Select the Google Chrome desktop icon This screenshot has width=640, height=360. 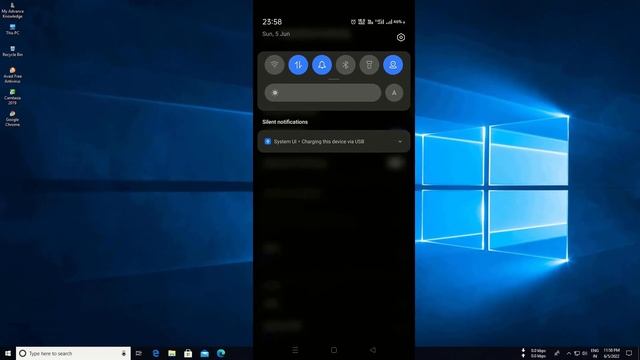[x=12, y=118]
